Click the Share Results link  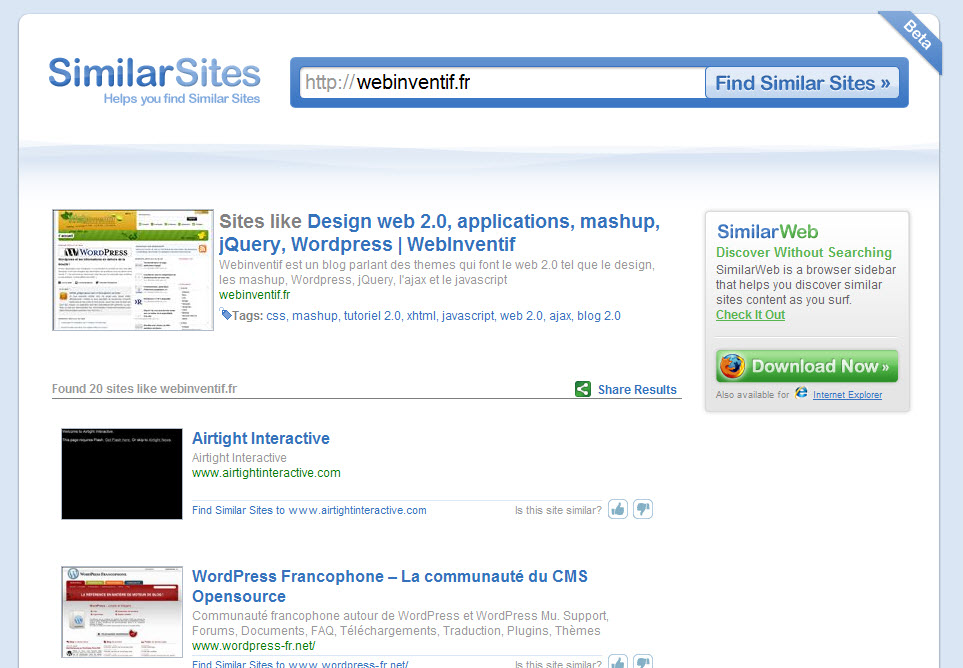637,389
